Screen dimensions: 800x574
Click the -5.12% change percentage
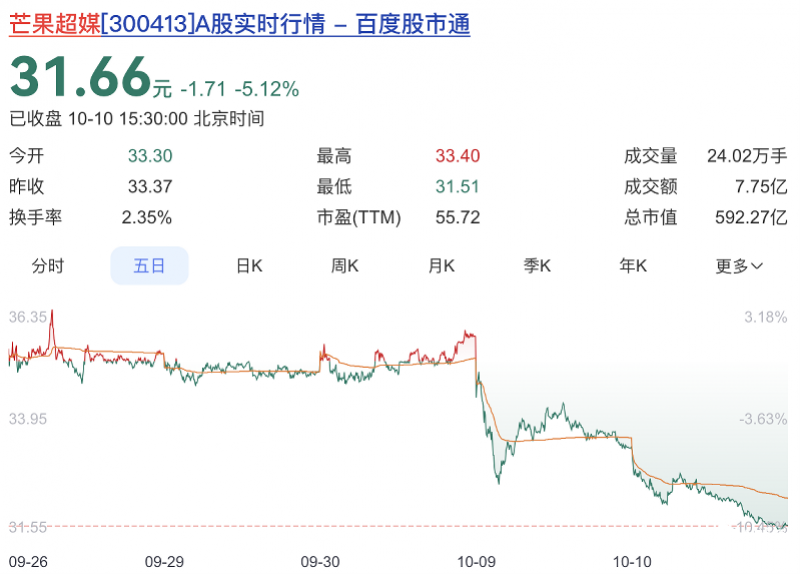click(x=266, y=89)
